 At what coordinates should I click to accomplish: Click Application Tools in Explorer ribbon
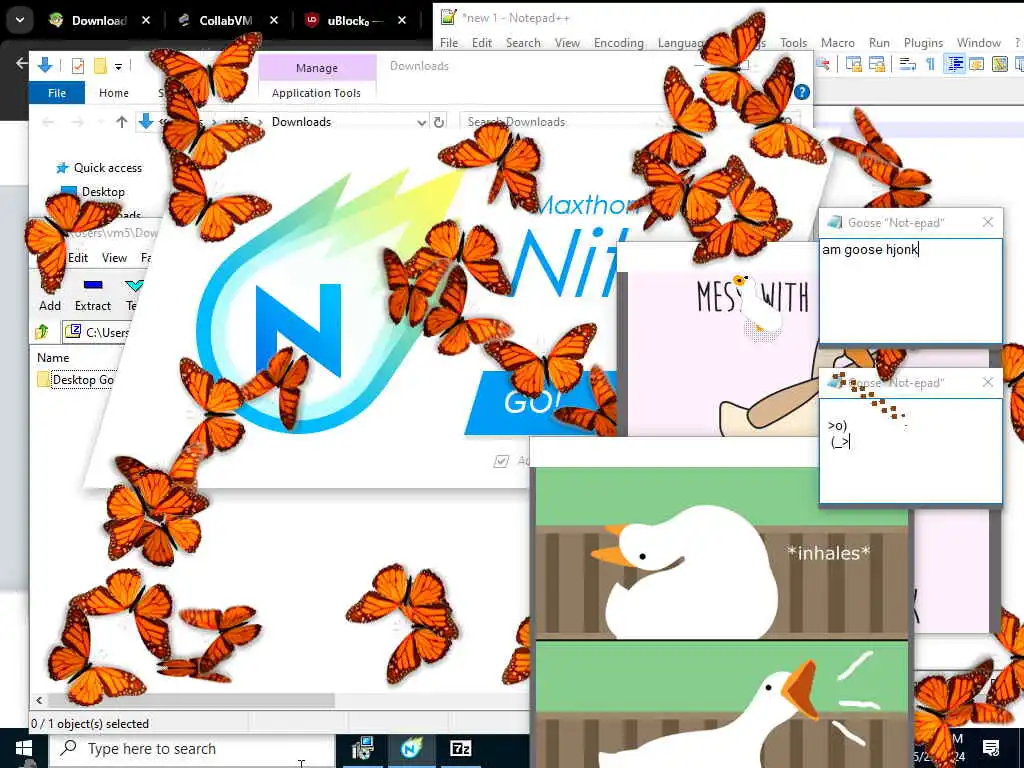tap(316, 93)
